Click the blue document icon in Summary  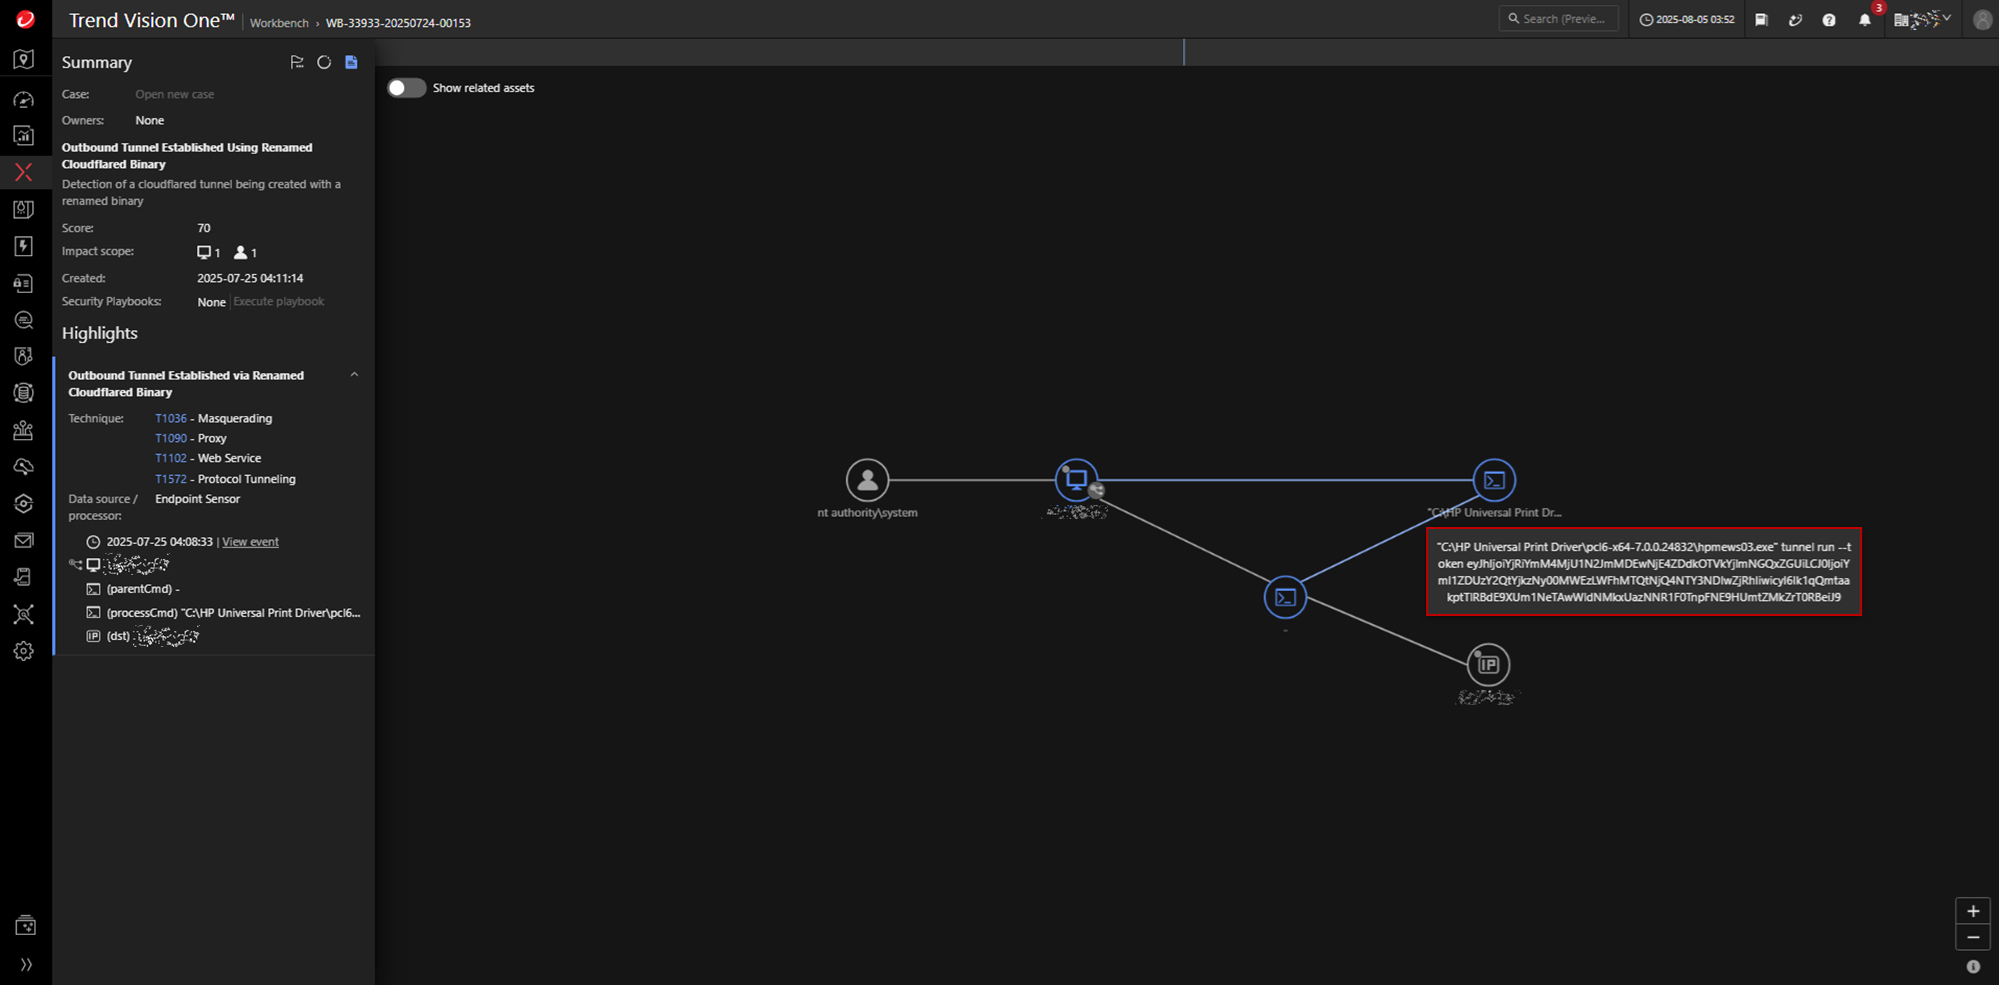351,62
